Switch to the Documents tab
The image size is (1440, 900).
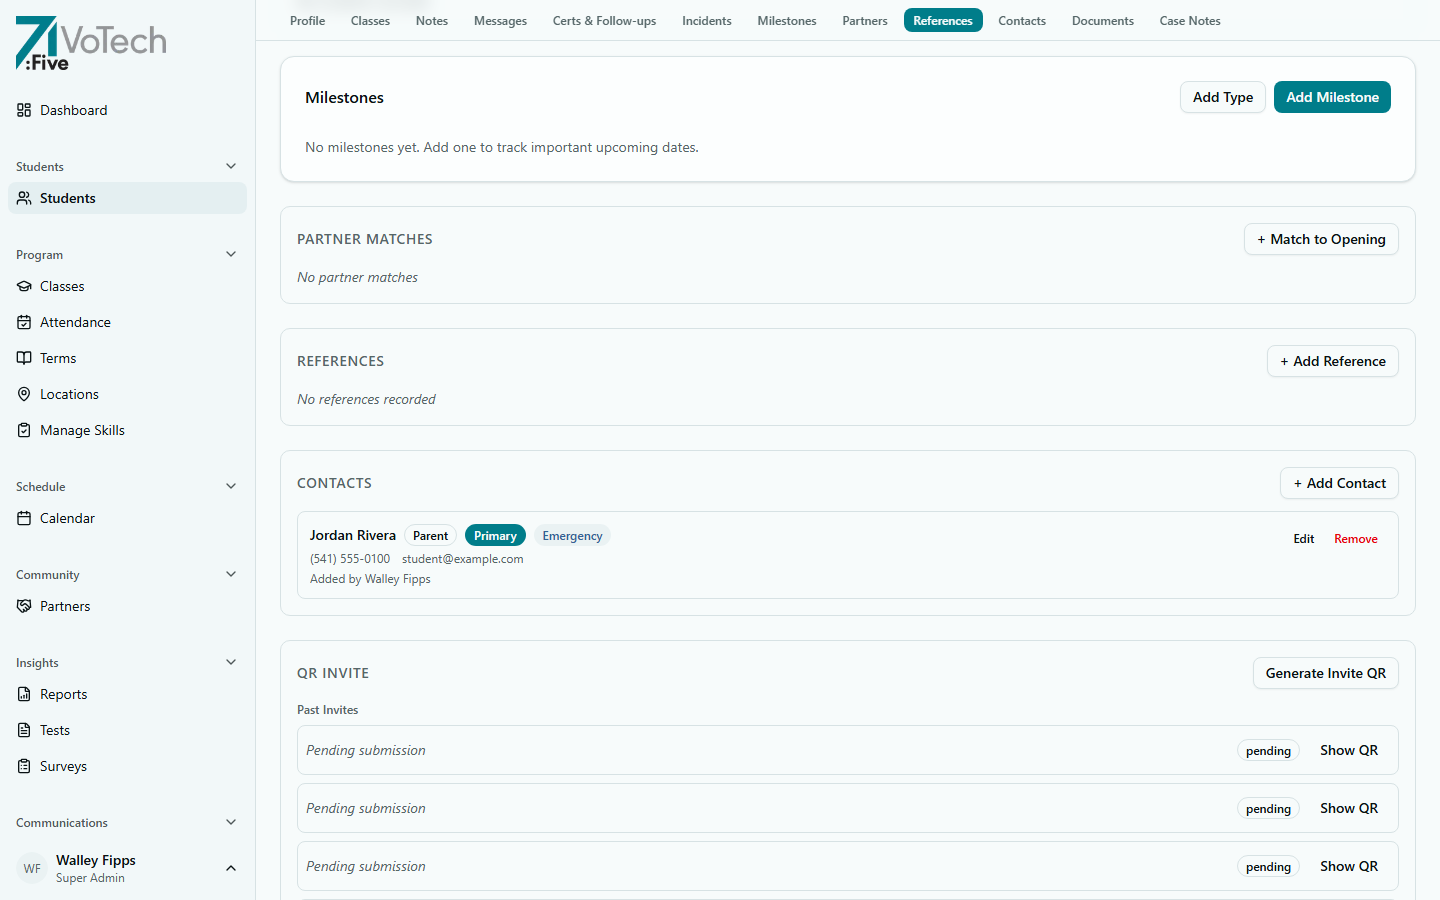(x=1102, y=20)
